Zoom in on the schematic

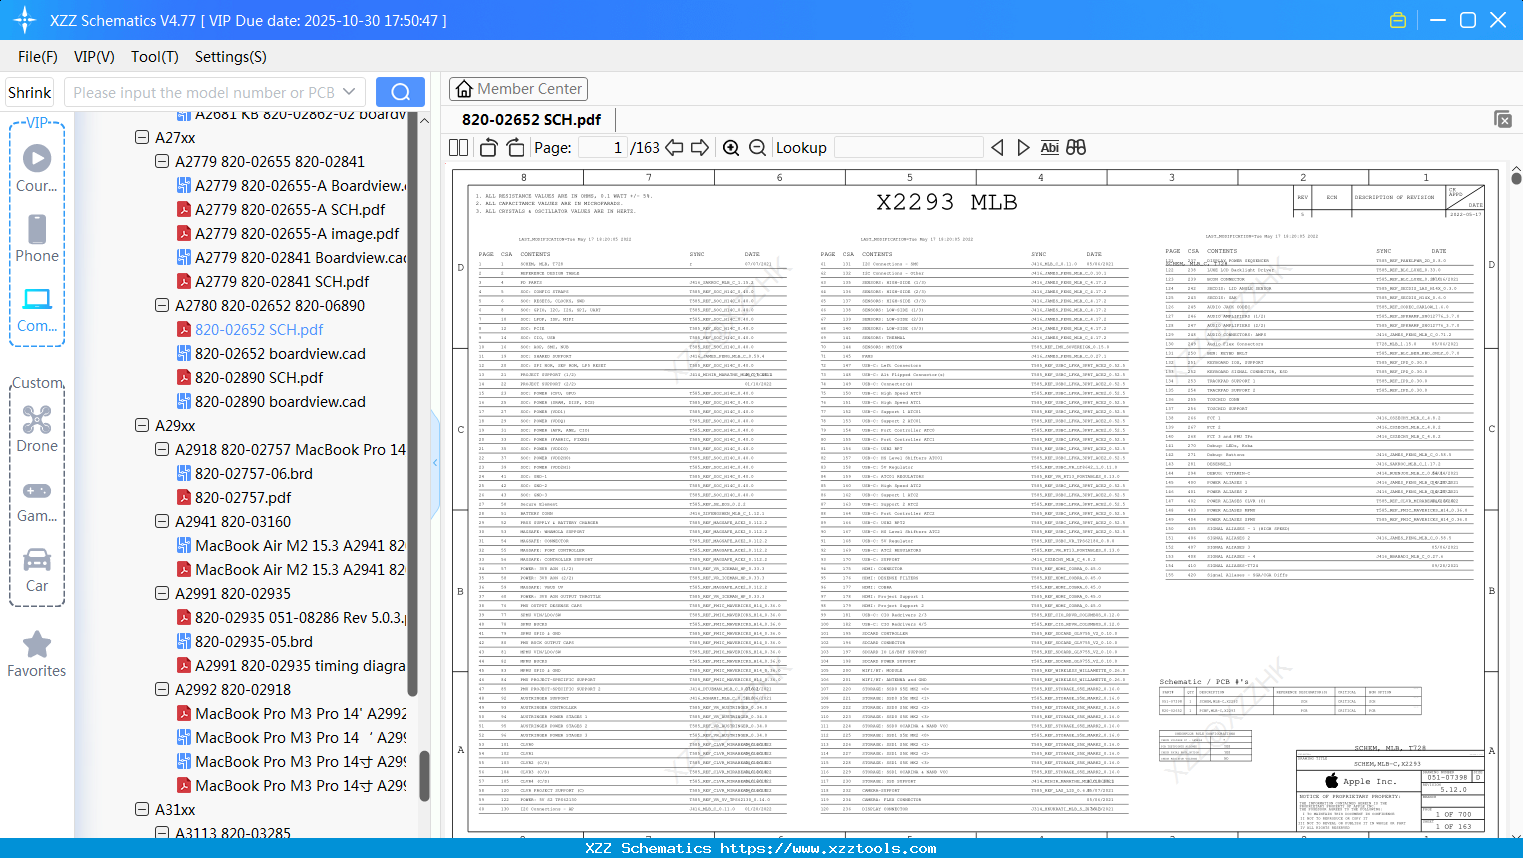click(x=731, y=148)
